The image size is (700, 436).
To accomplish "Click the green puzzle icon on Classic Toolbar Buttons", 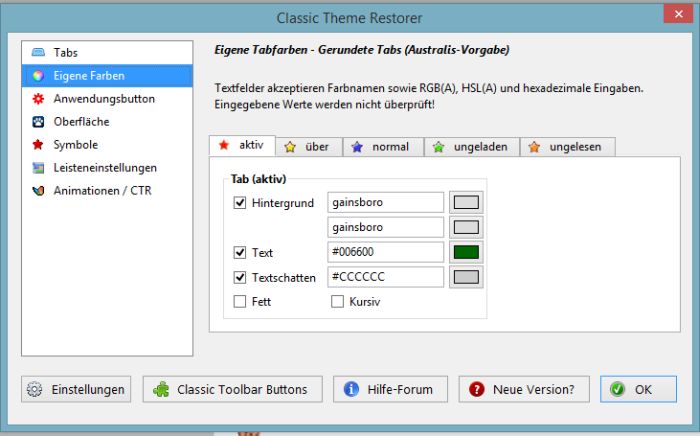I will [x=161, y=389].
